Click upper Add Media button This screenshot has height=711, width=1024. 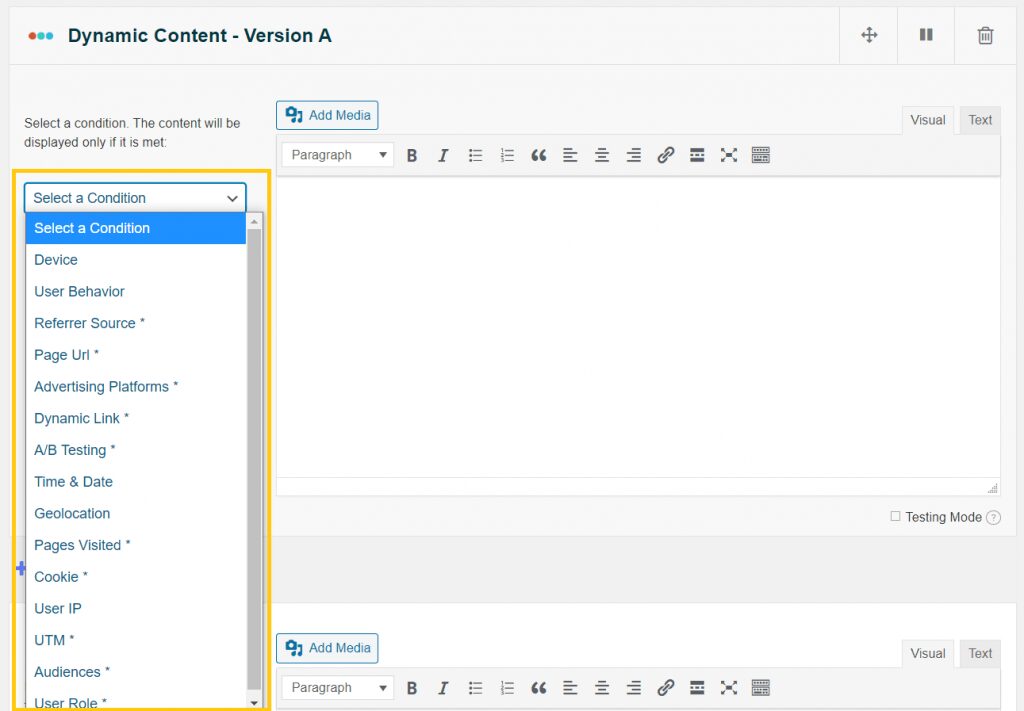(327, 116)
